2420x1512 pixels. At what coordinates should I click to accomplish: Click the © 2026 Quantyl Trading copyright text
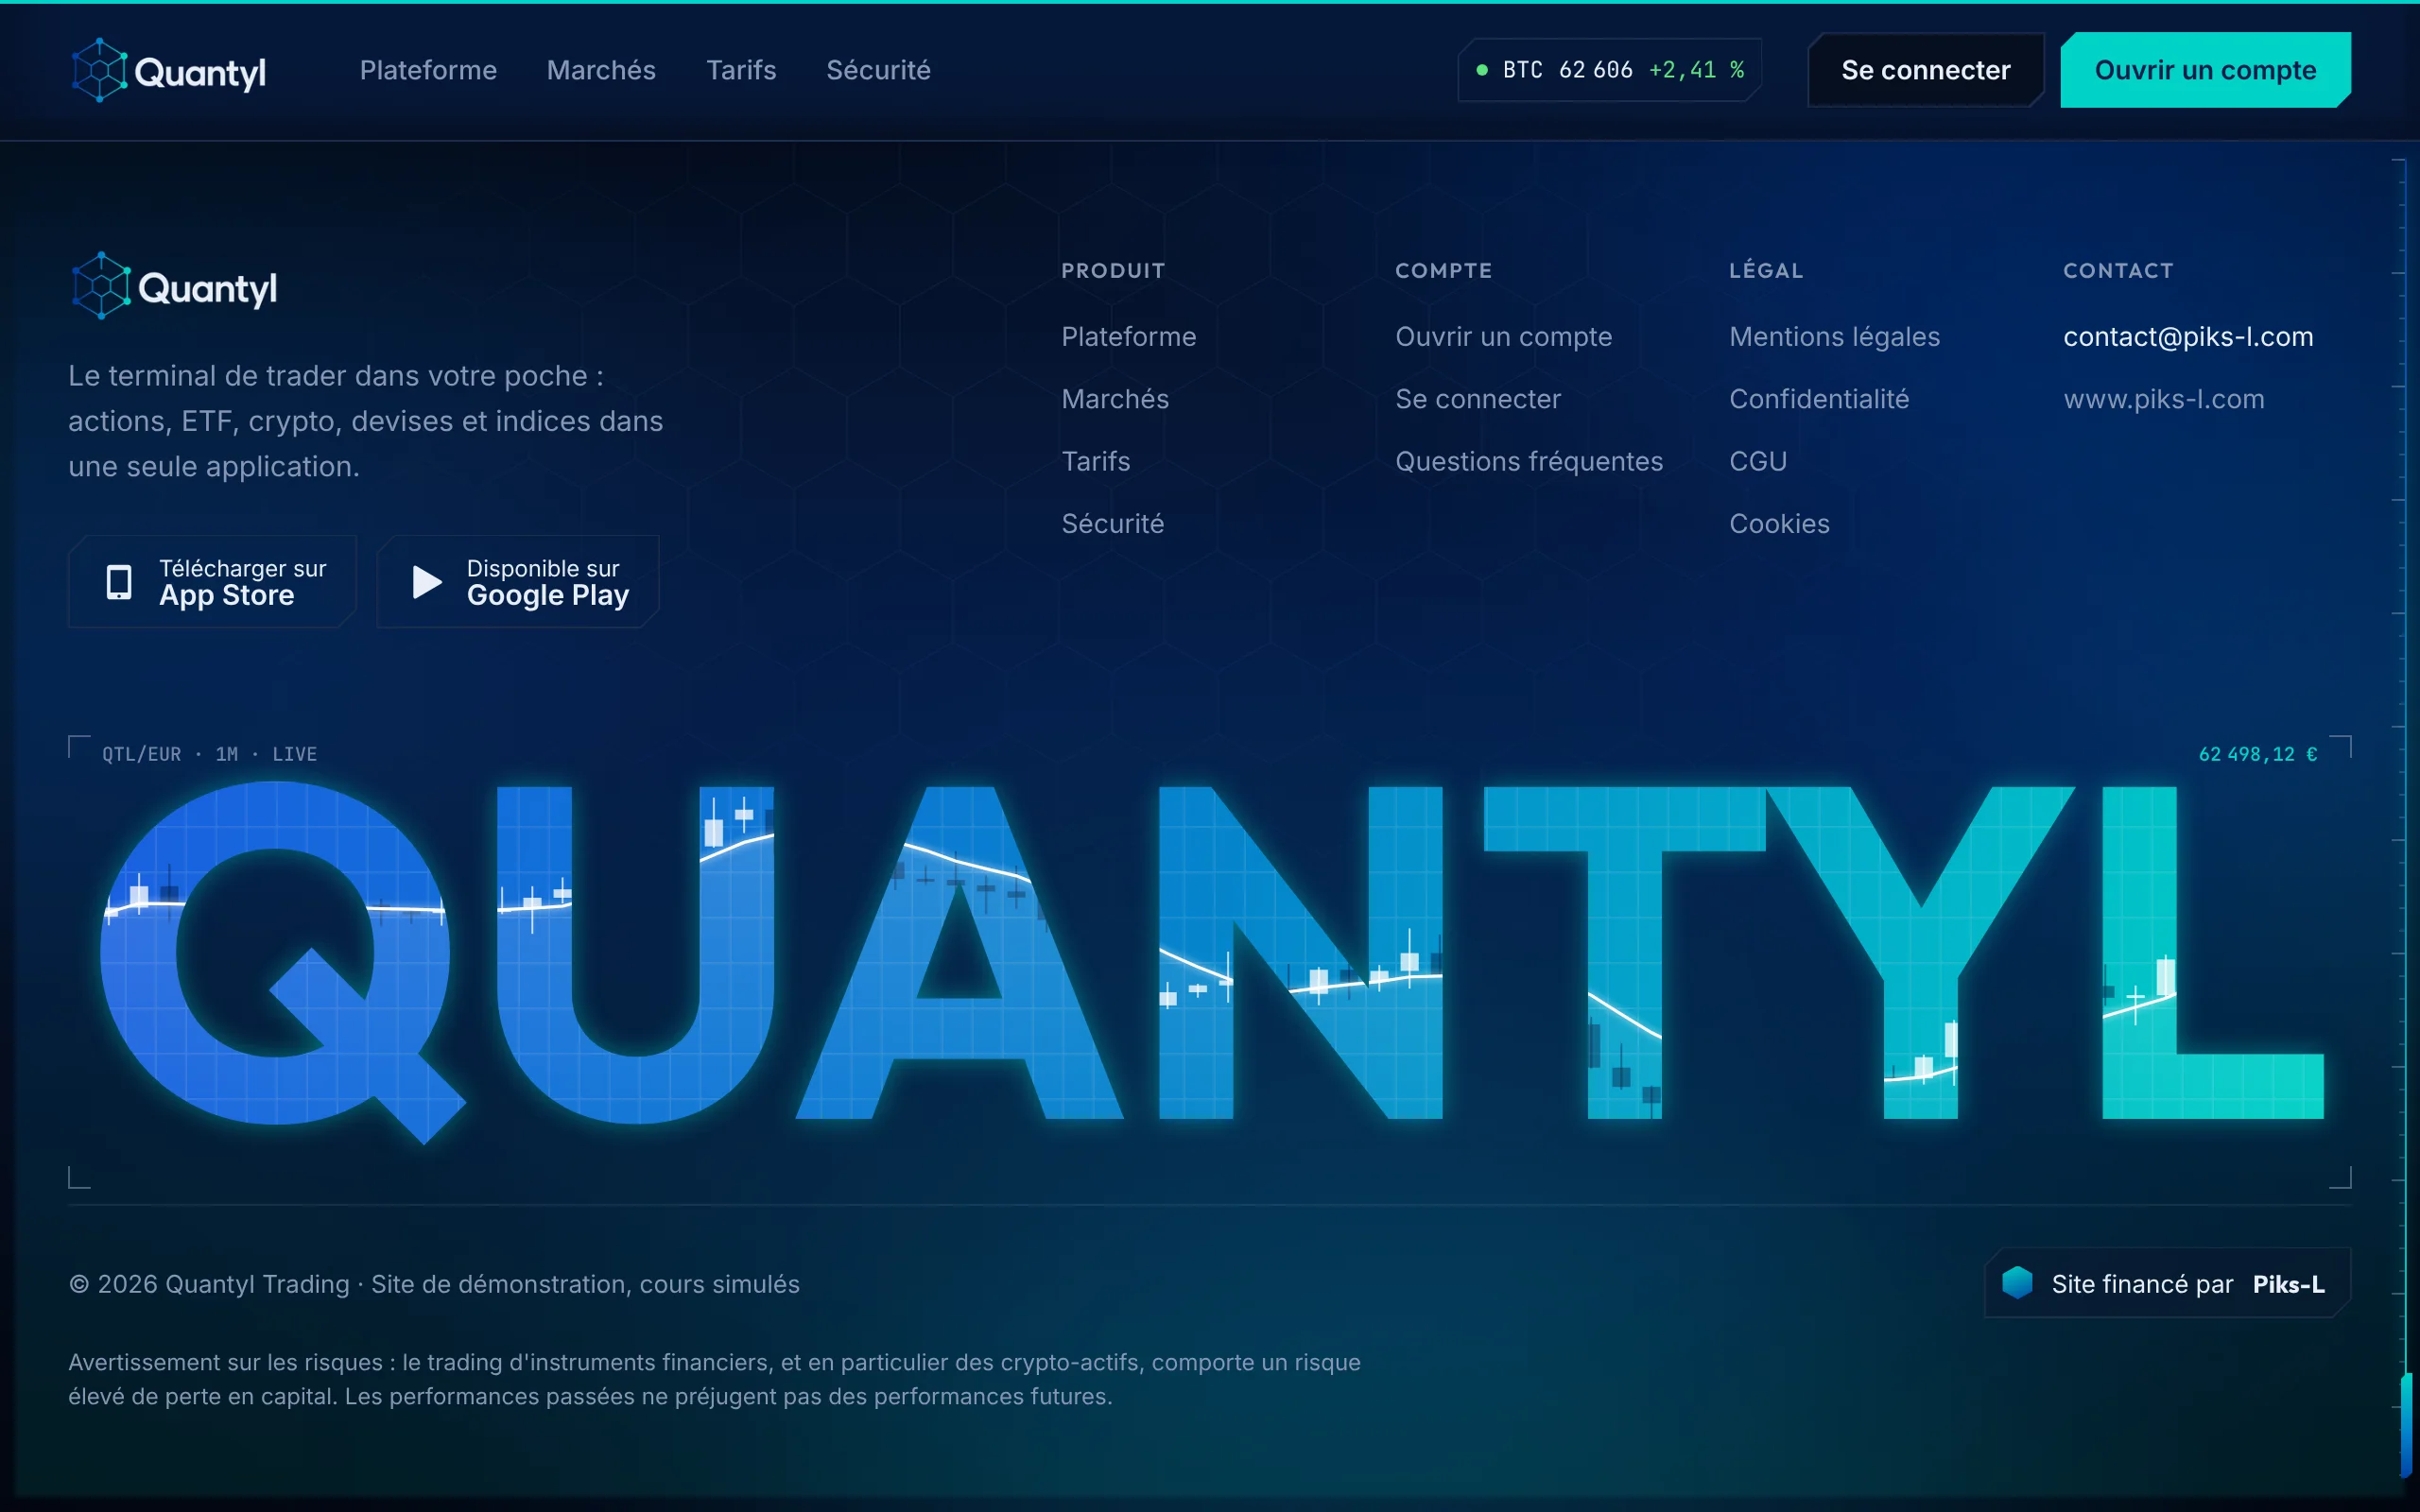434,1284
